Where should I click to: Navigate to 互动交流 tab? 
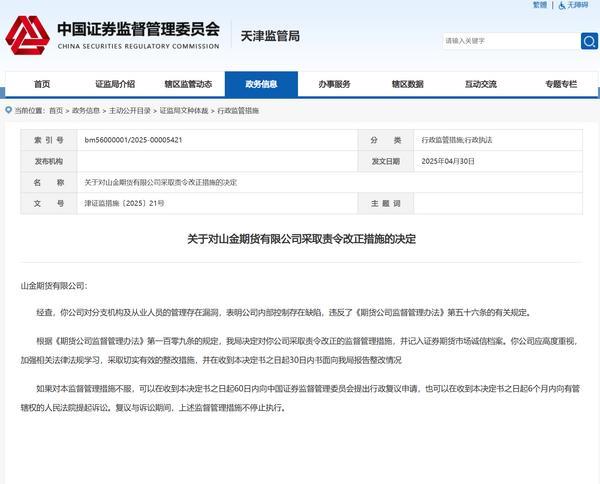tap(480, 85)
